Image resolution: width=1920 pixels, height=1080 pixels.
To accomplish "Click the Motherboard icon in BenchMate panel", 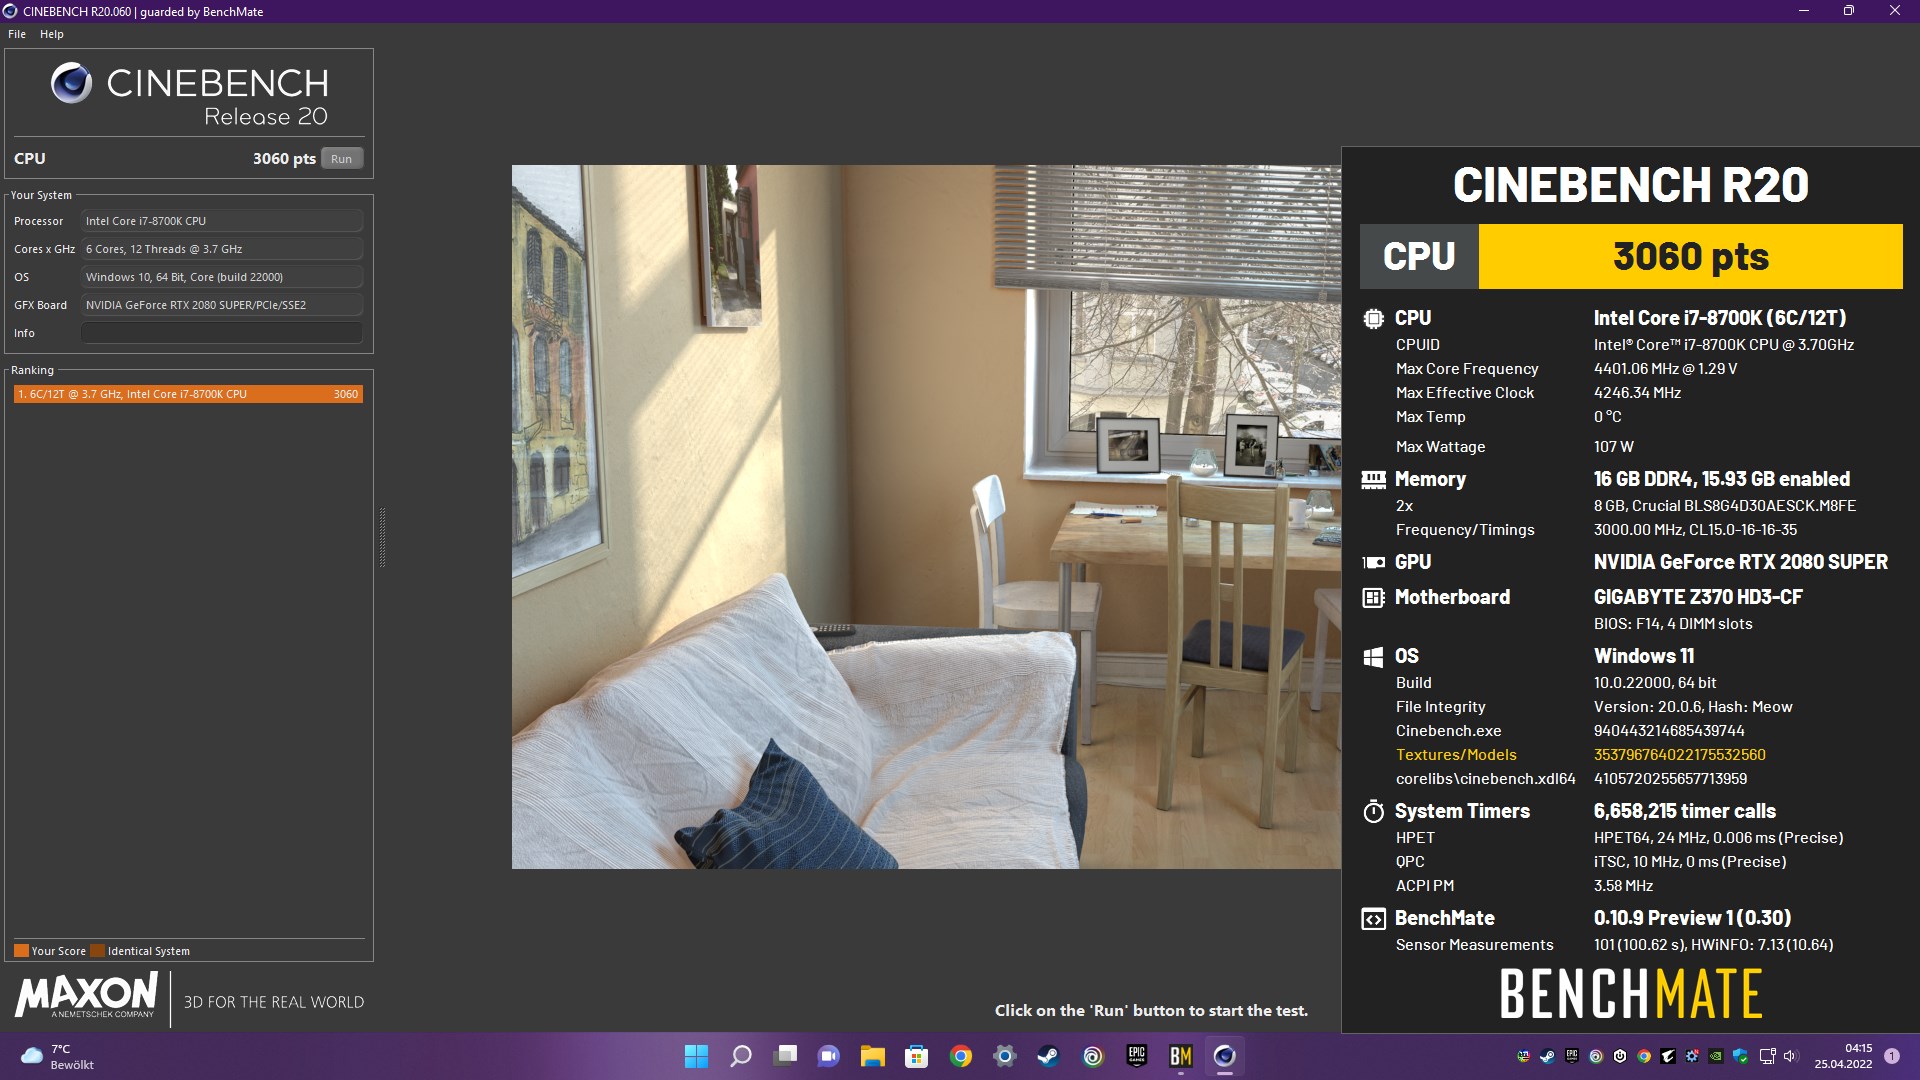I will point(1373,597).
